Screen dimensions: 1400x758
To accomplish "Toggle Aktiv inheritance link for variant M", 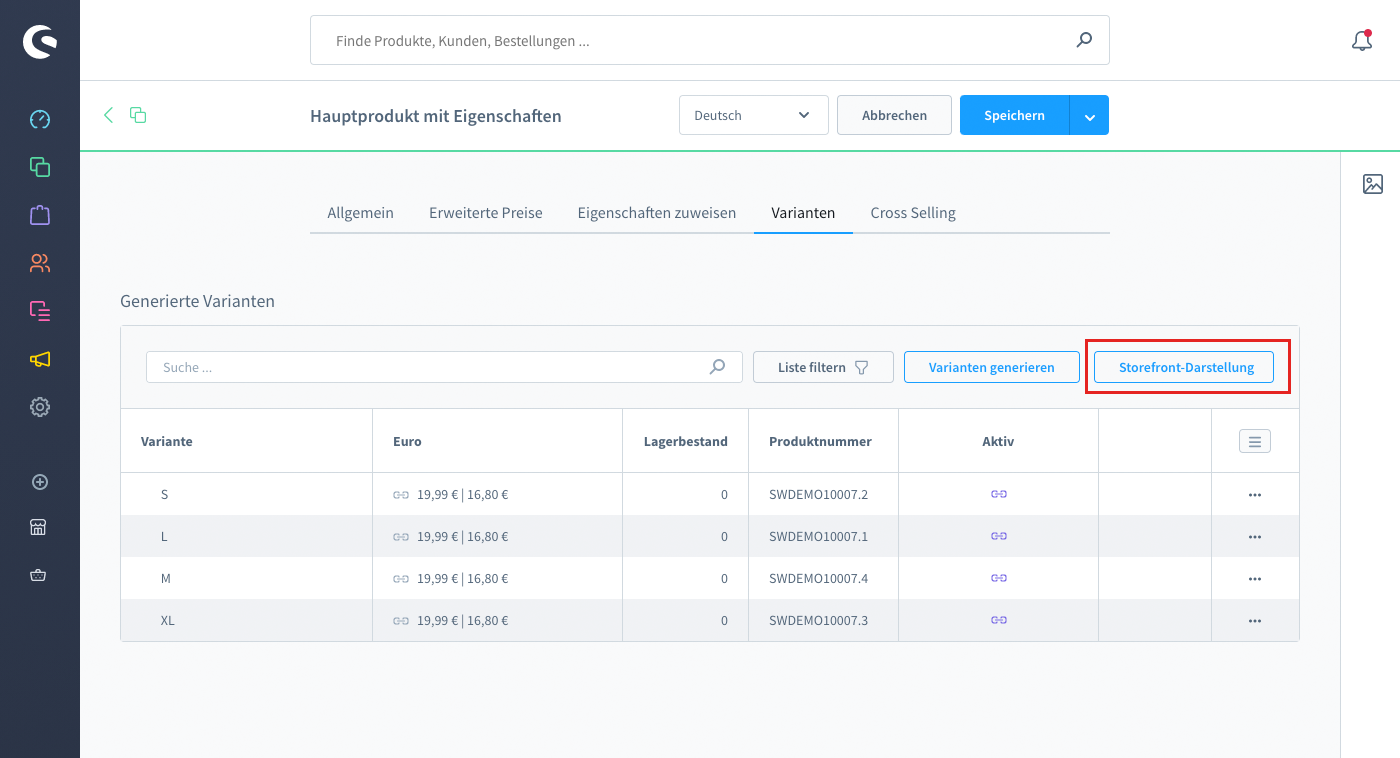I will click(998, 578).
